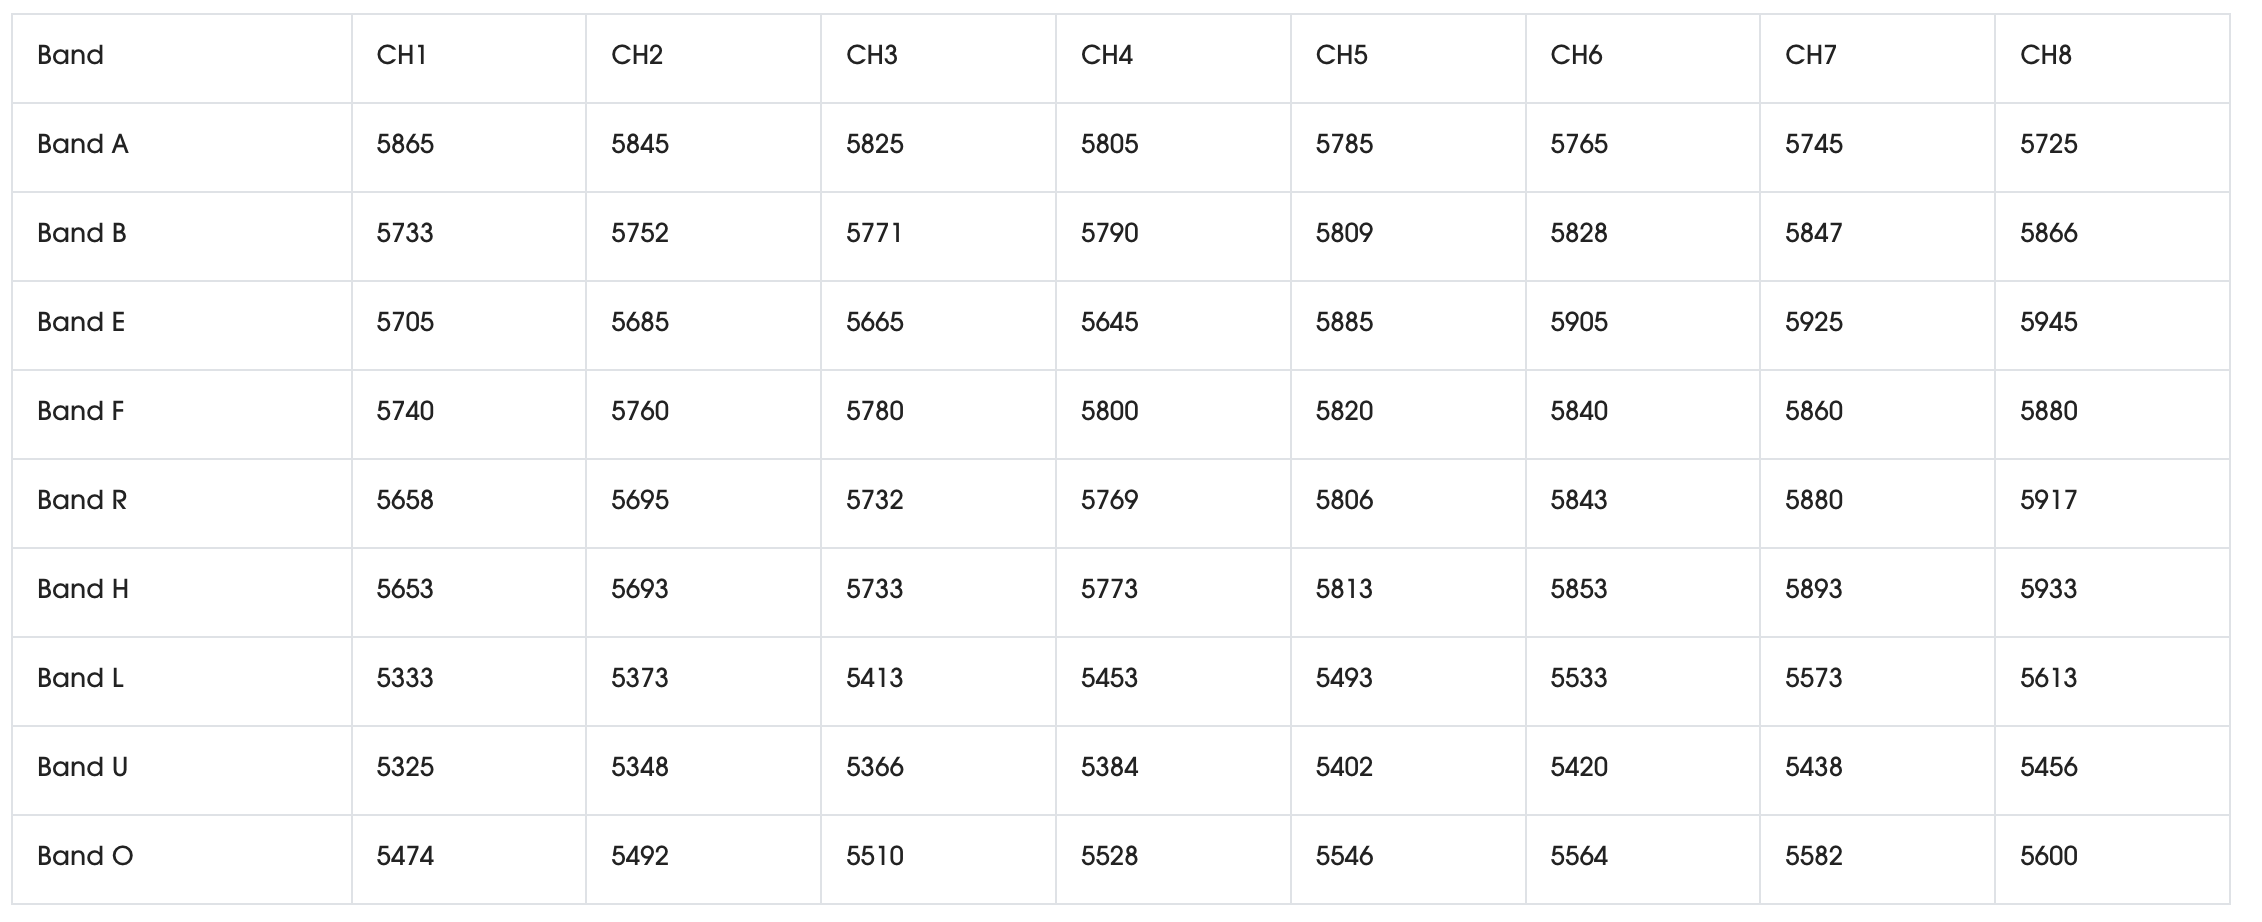This screenshot has width=2262, height=922.
Task: Click the Band A row label
Action: [83, 144]
